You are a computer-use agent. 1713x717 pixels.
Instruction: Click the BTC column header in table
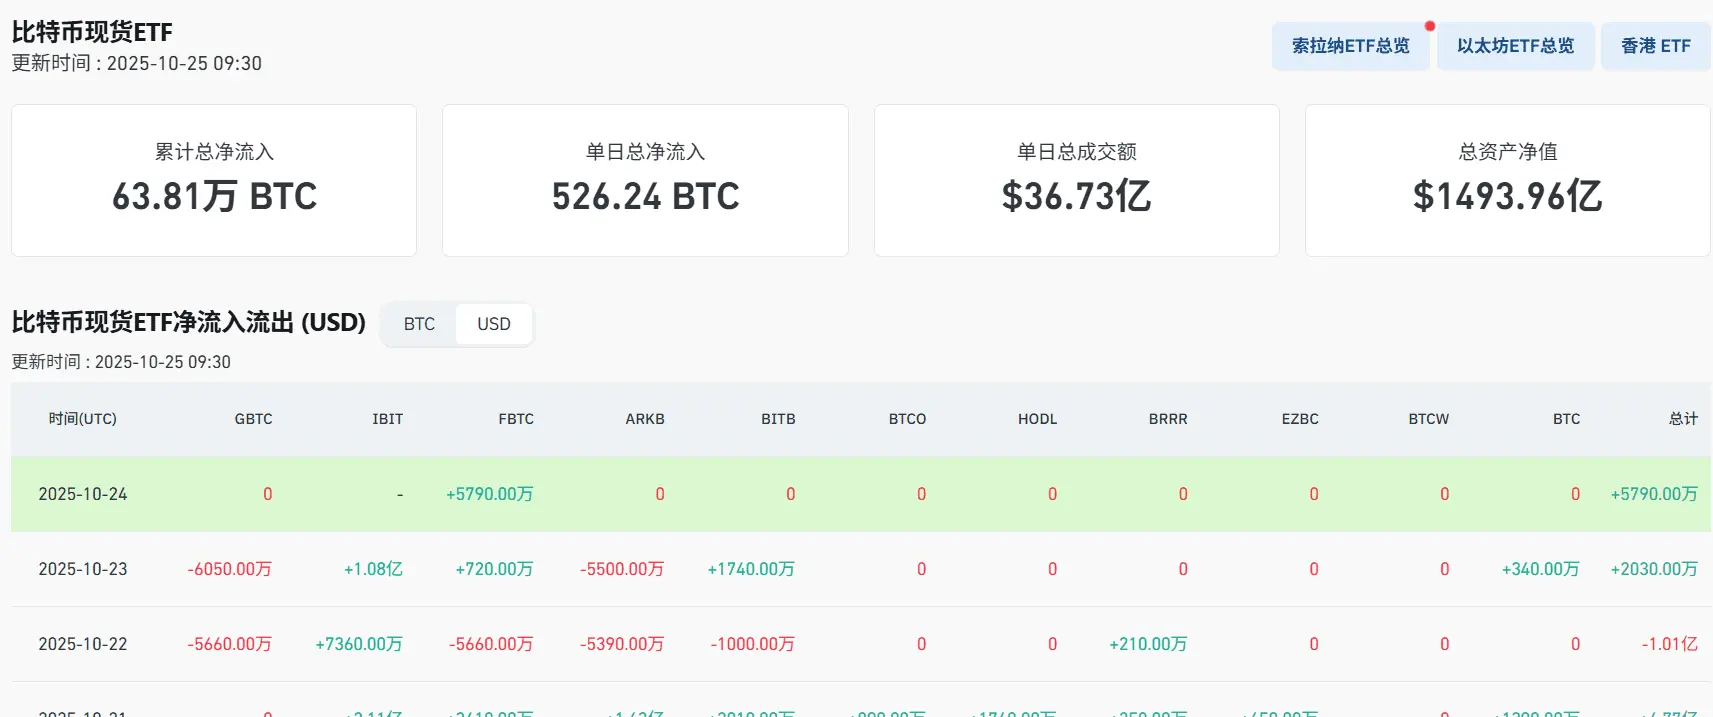1566,419
